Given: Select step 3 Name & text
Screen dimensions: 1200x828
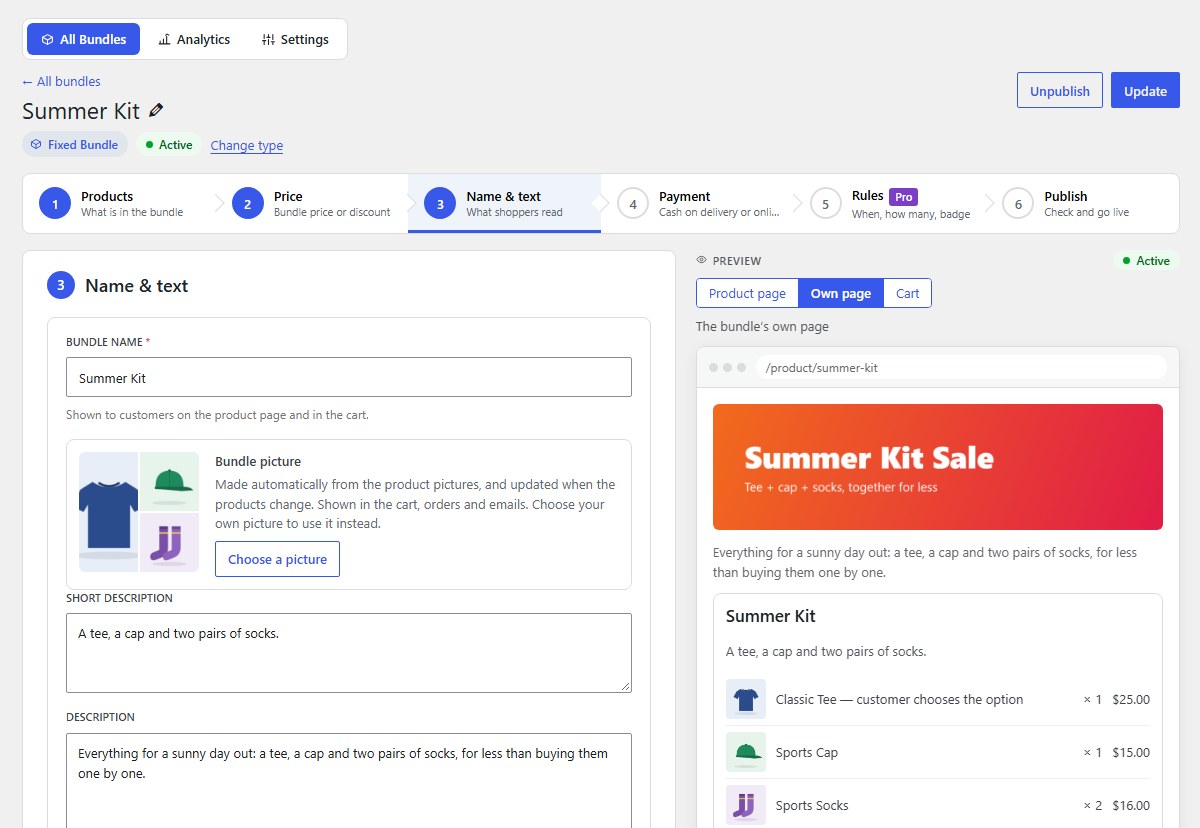Looking at the screenshot, I should 504,204.
